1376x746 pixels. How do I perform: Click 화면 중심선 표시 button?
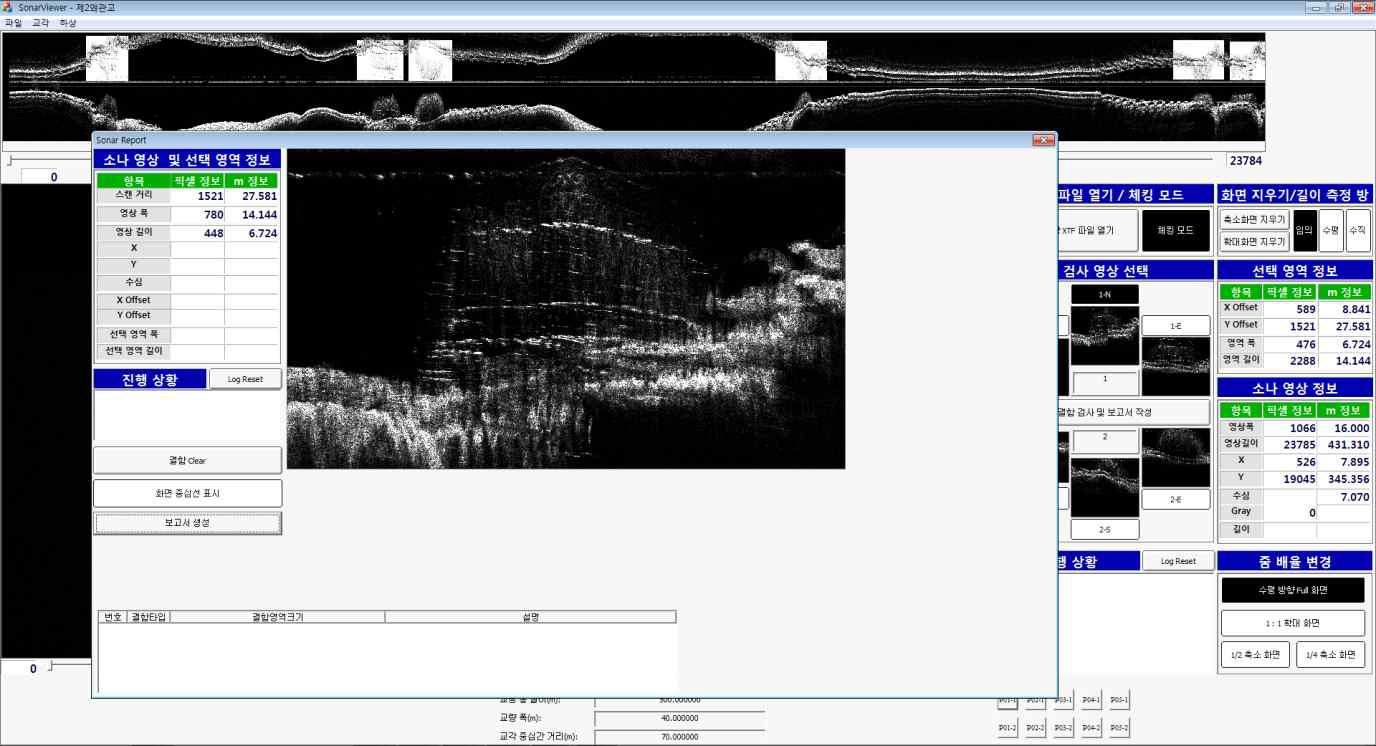[x=187, y=493]
